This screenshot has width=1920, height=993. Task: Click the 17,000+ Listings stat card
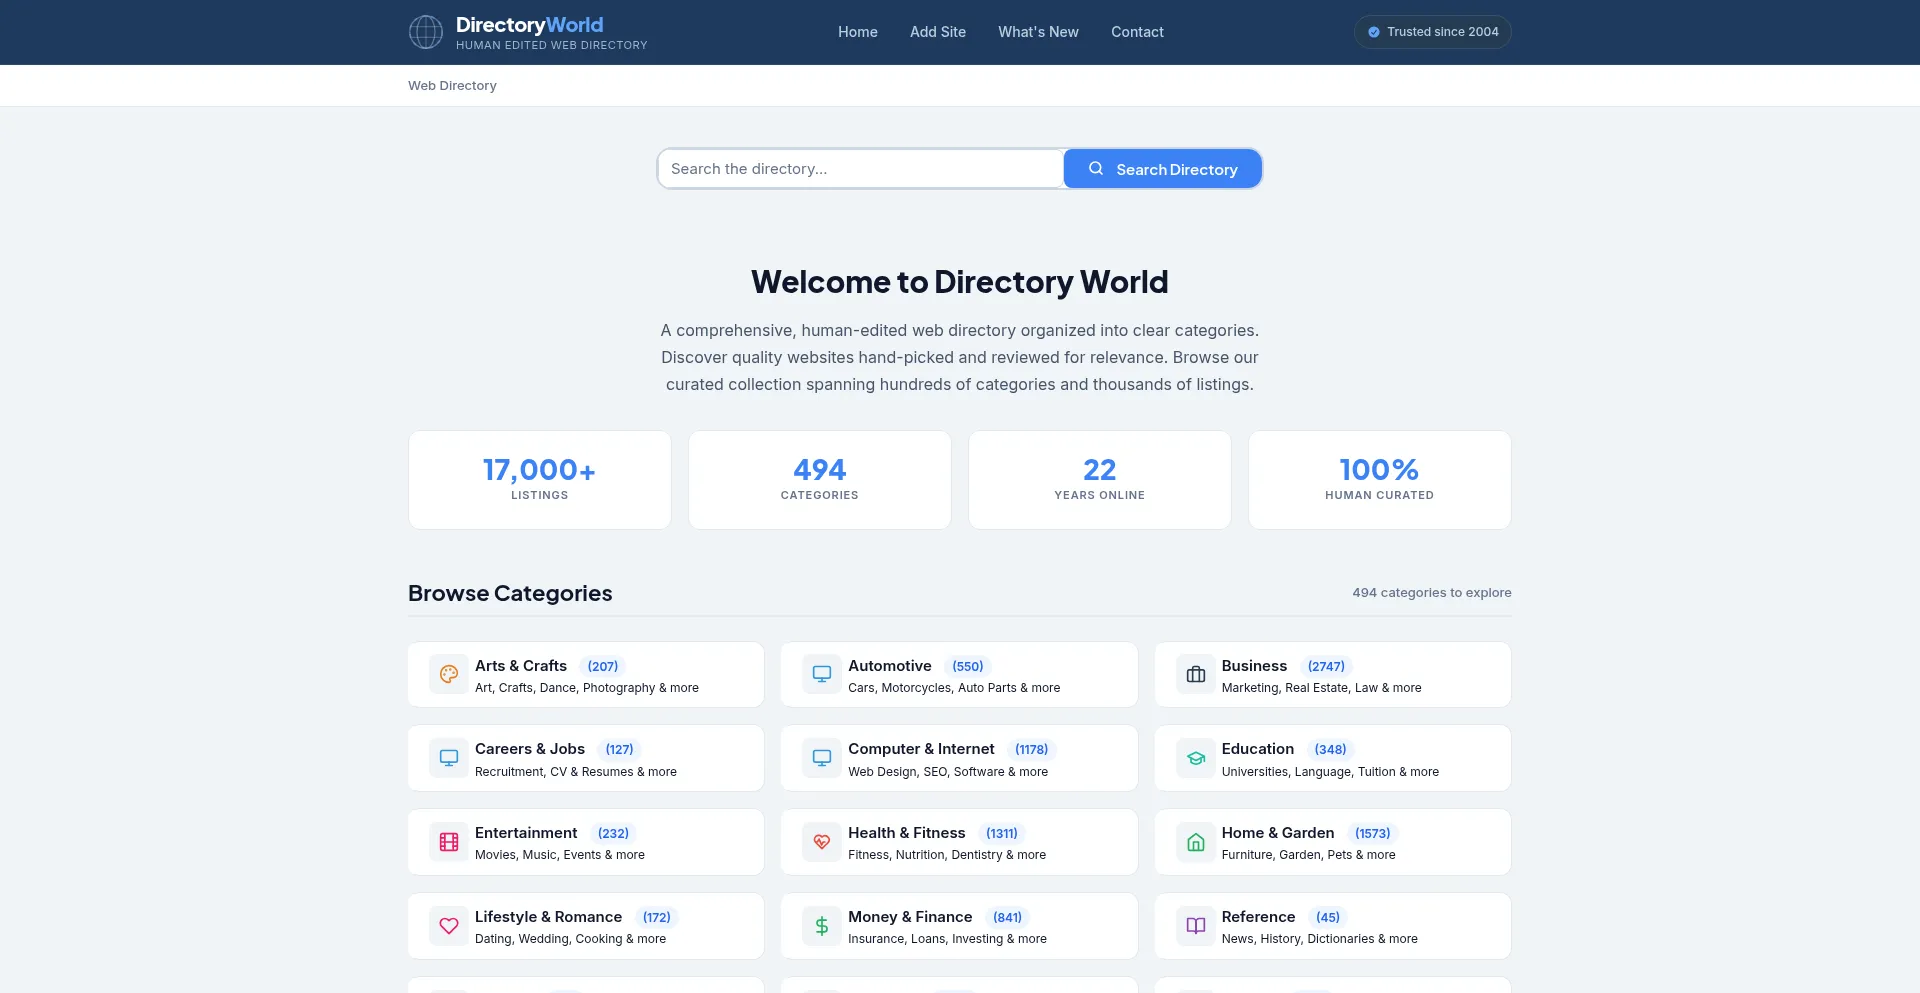tap(540, 480)
